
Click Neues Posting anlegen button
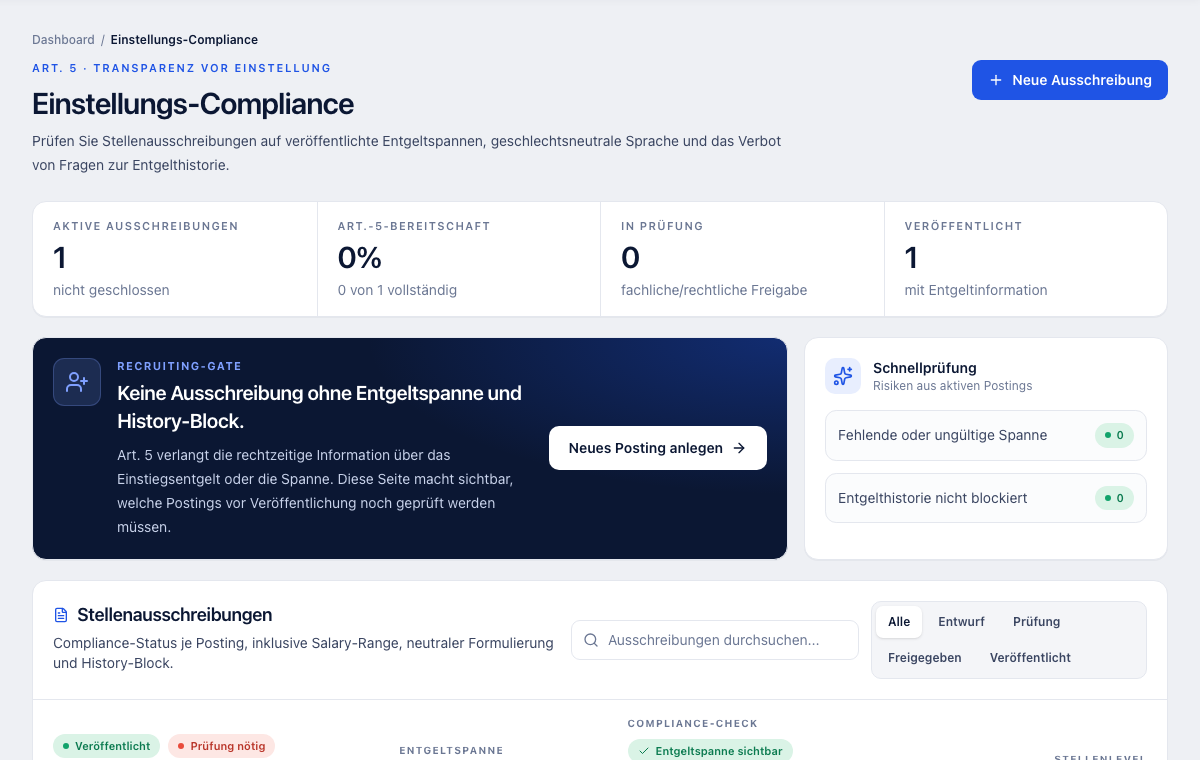point(658,448)
